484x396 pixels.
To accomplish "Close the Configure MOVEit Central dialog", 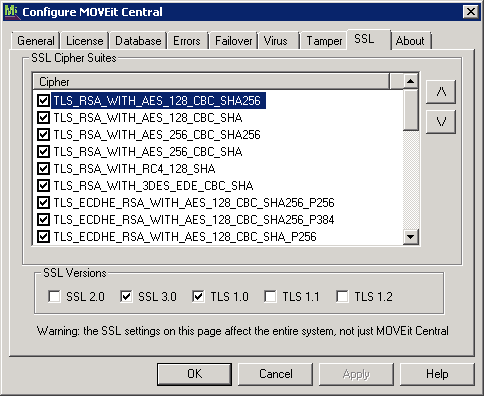I will tap(471, 12).
